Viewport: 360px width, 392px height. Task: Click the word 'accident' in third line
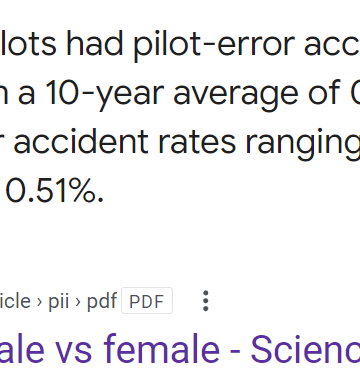point(81,142)
